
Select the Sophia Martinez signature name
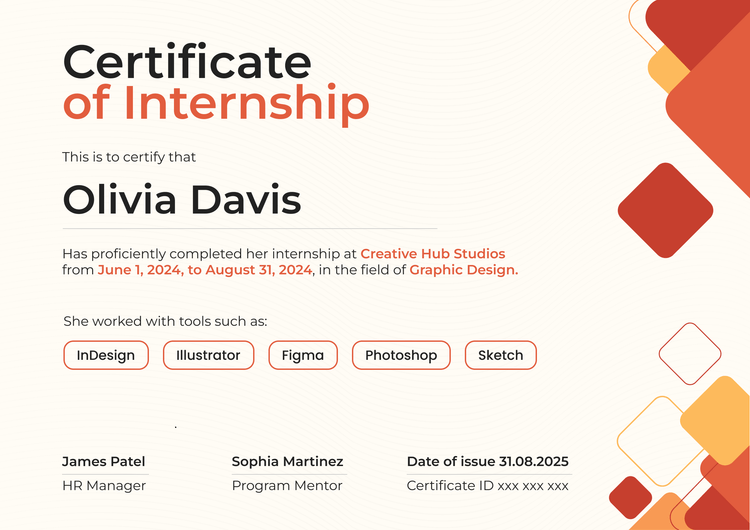[287, 461]
